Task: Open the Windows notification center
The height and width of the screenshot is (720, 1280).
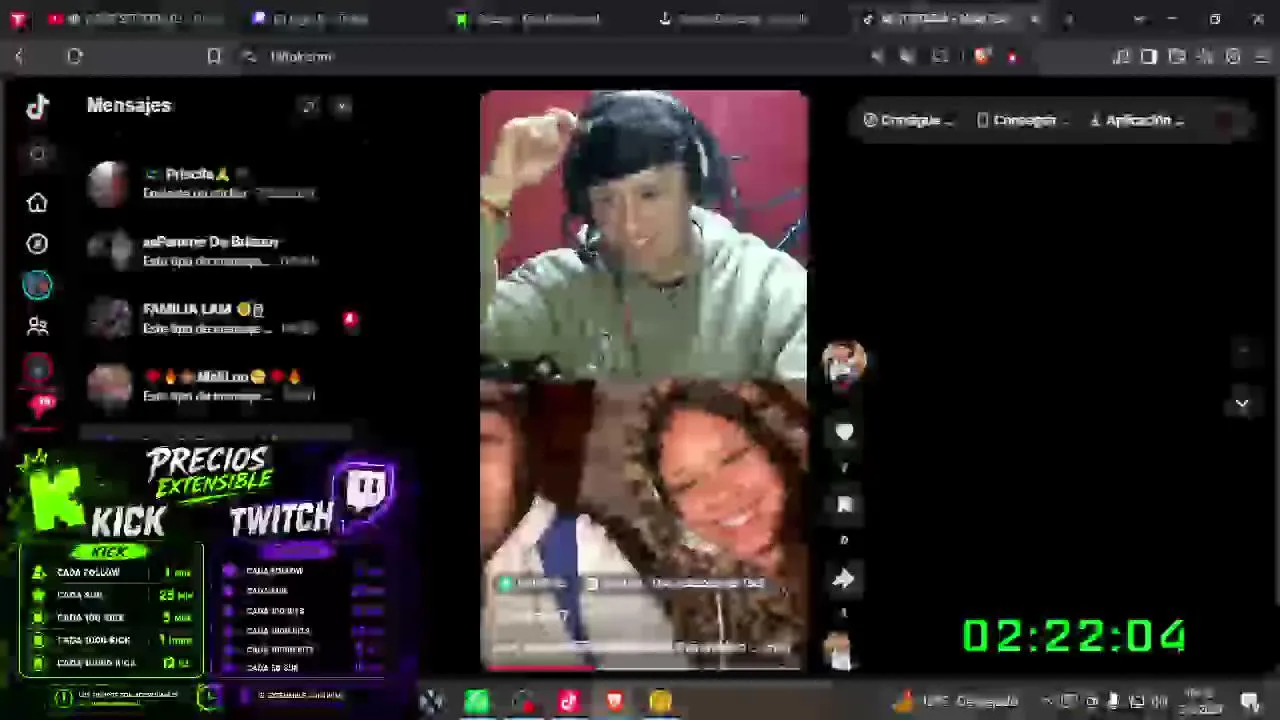Action: pos(1250,701)
